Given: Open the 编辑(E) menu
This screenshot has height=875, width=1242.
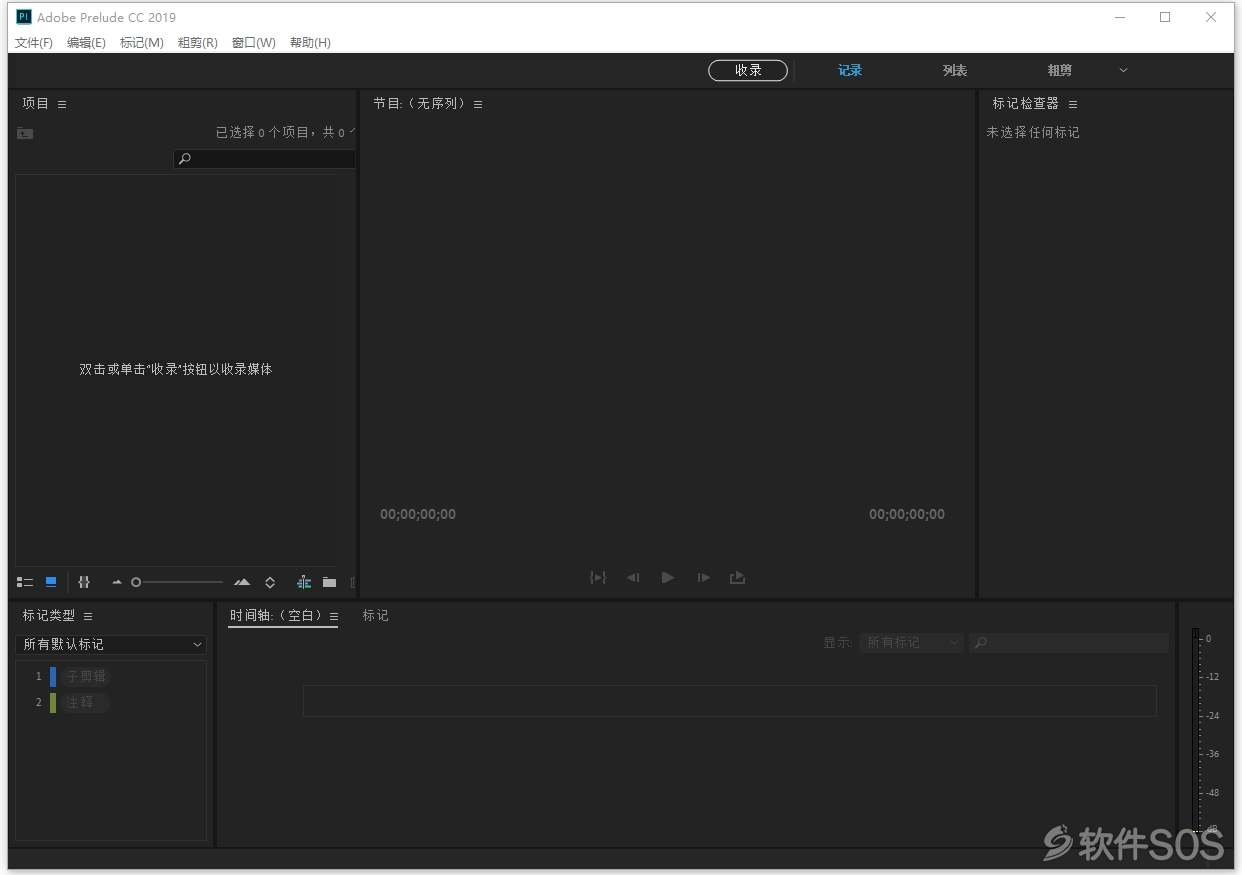Looking at the screenshot, I should [86, 43].
